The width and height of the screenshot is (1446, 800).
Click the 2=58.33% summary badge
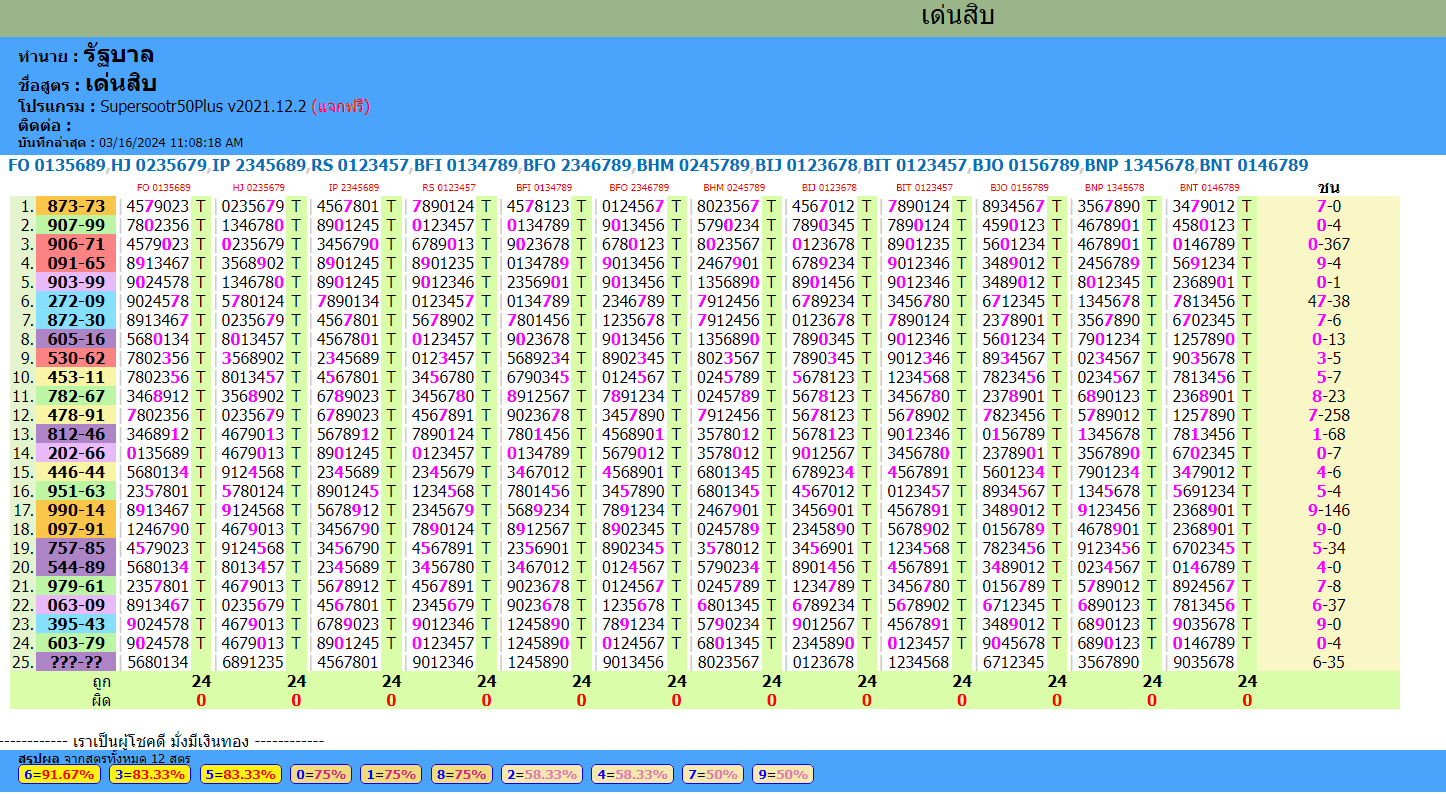click(543, 774)
